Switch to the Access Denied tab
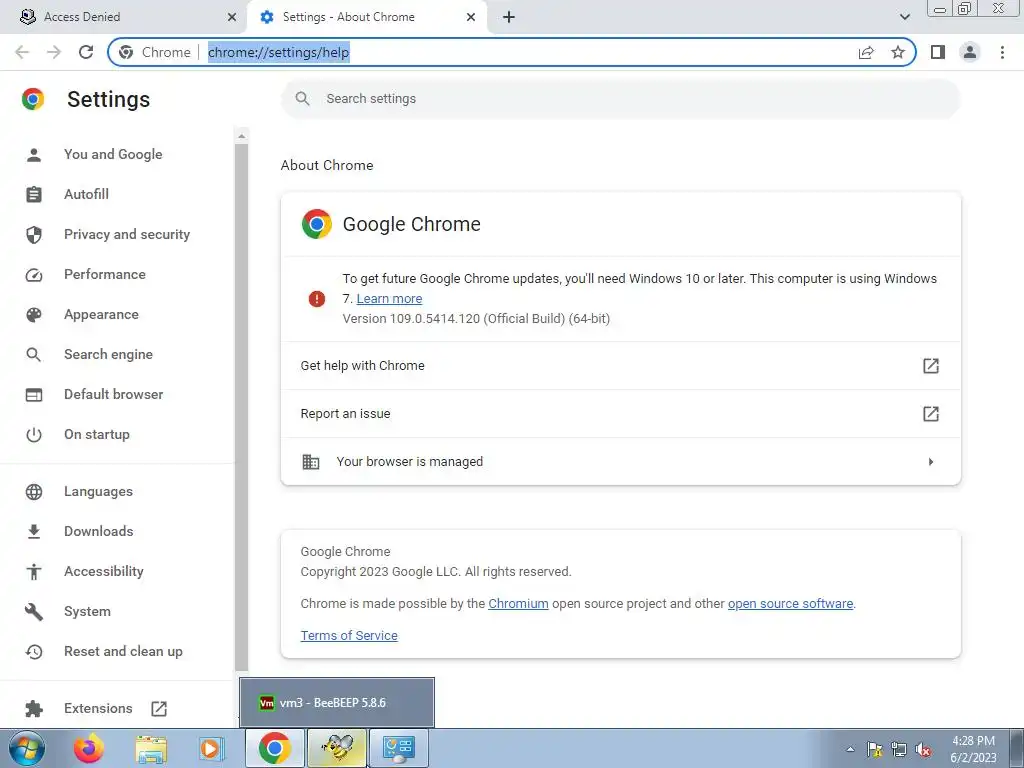The image size is (1024, 768). (123, 17)
